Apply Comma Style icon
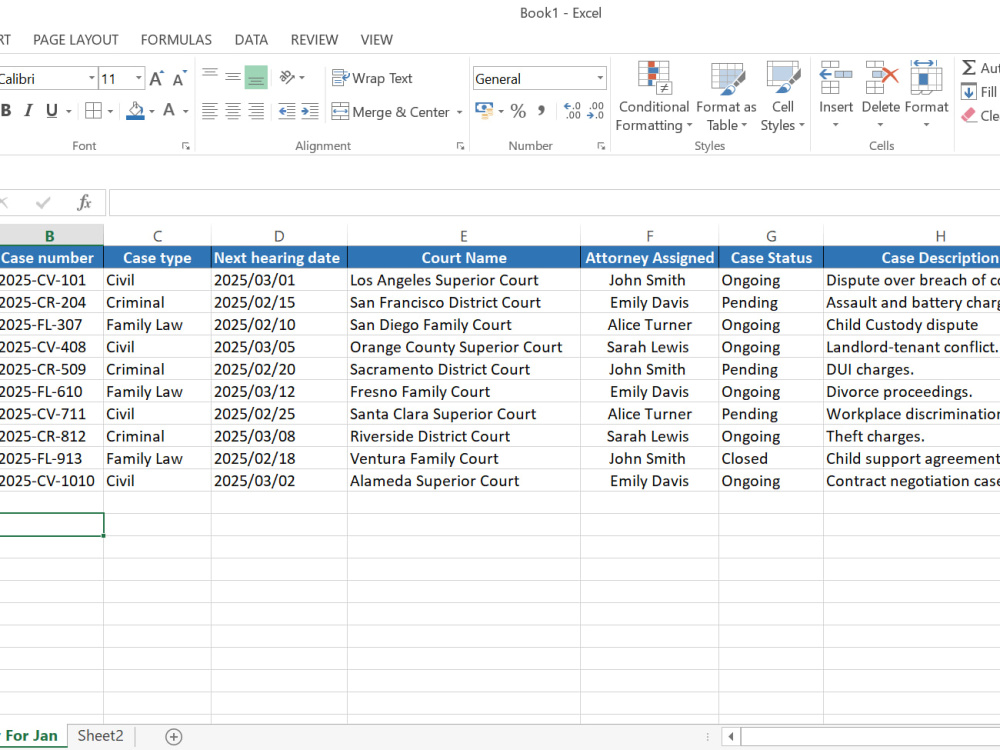Screen dimensions: 1000x750 tap(541, 111)
